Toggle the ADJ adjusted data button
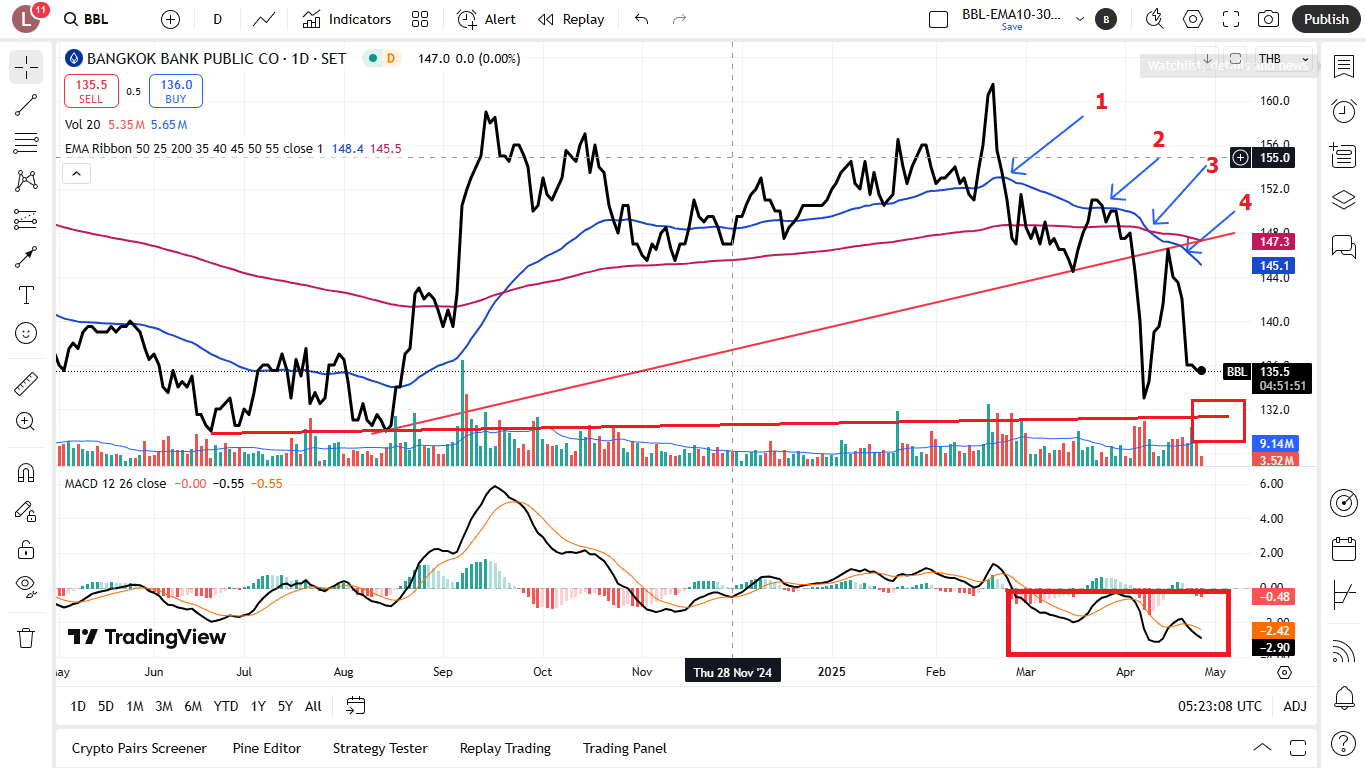1366x768 pixels. coord(1295,706)
